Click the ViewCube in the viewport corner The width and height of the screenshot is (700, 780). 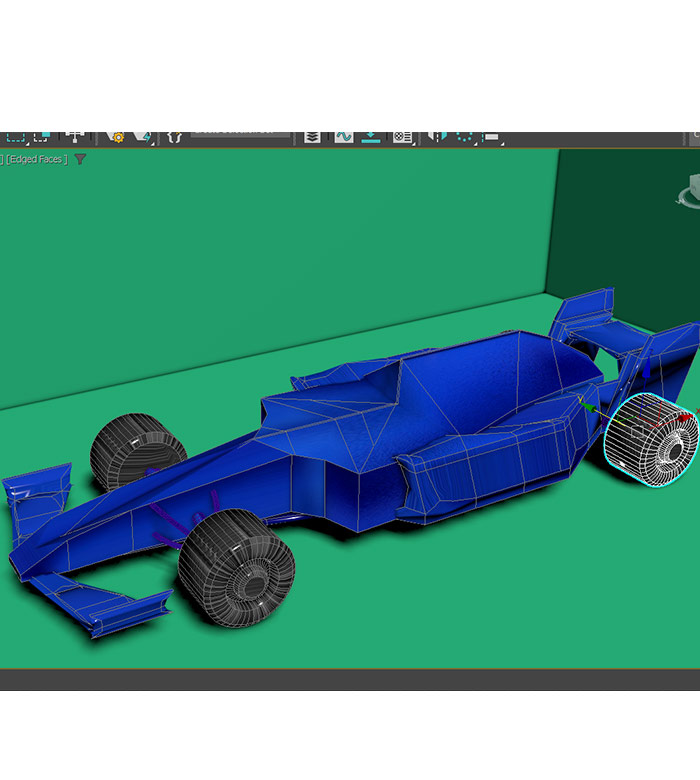pyautogui.click(x=688, y=191)
